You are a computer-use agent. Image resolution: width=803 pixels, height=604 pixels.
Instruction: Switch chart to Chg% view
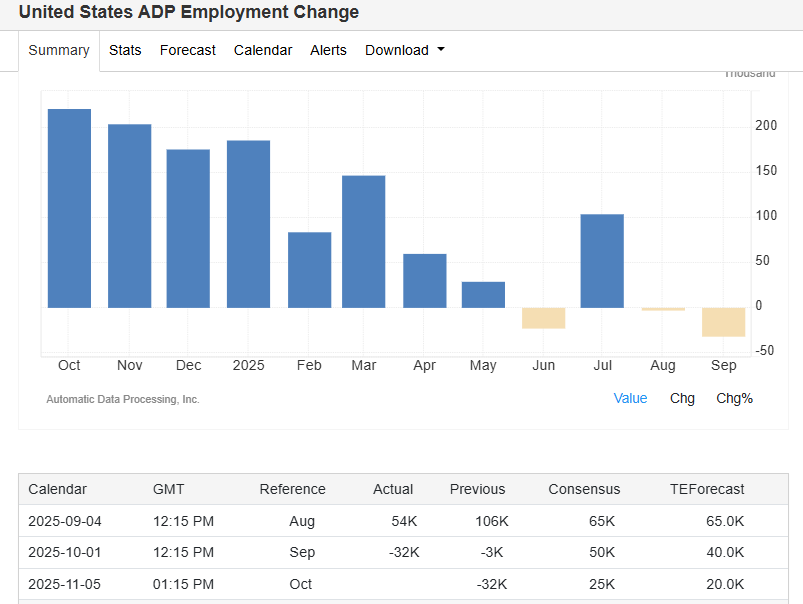[734, 398]
